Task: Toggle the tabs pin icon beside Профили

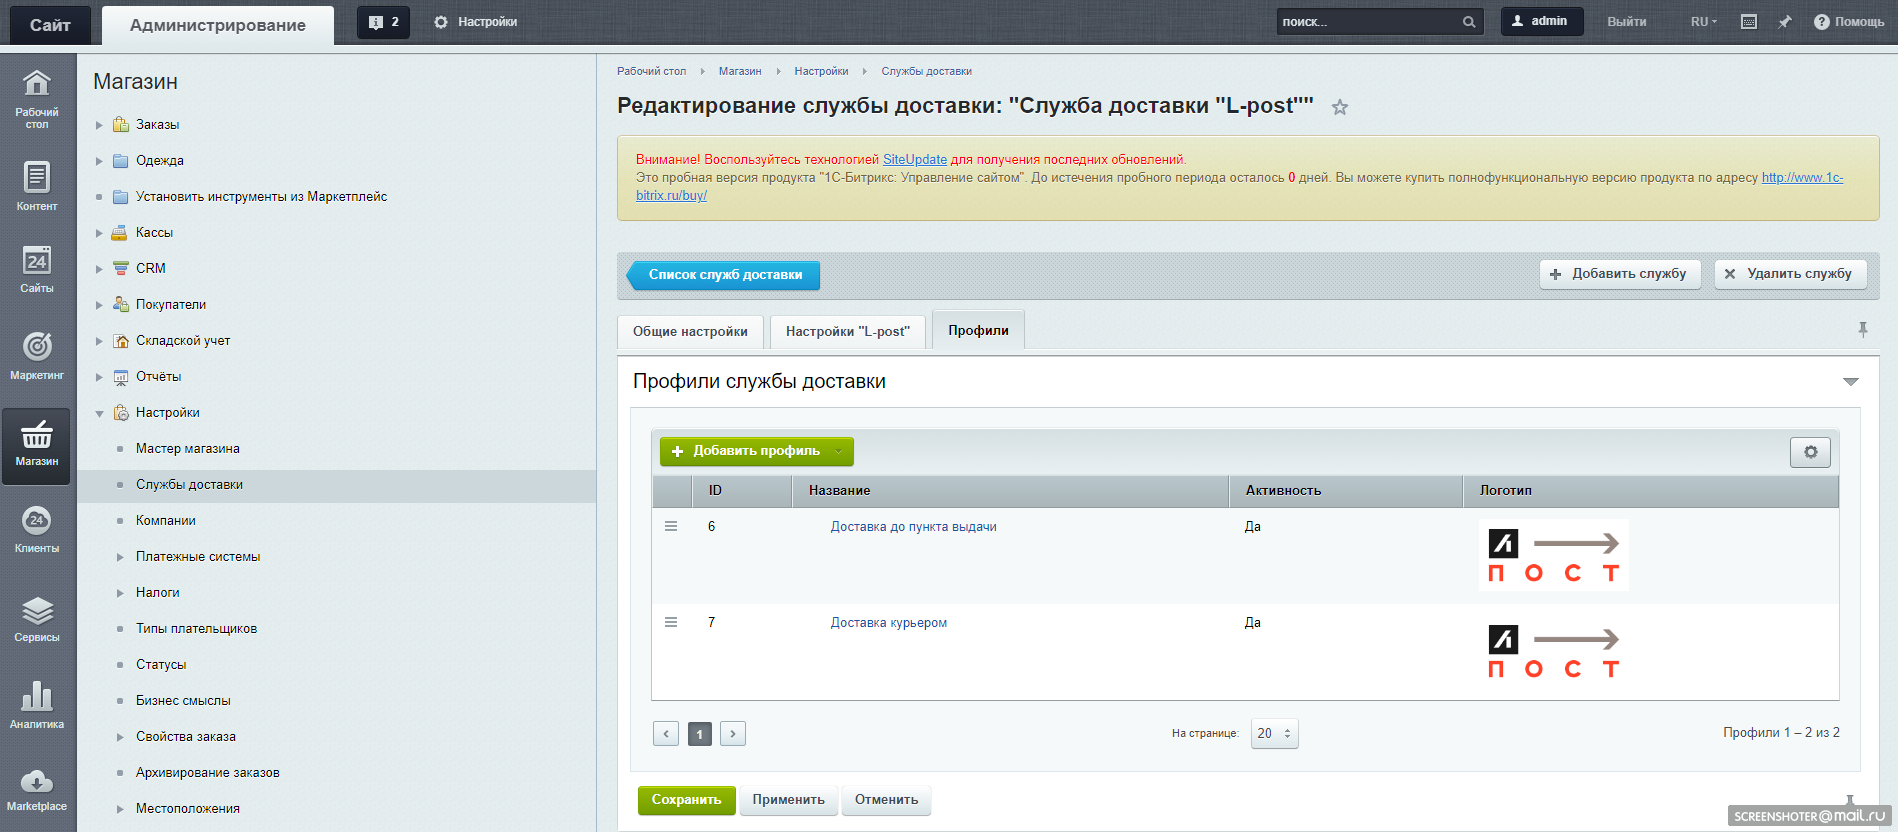Action: pos(1863,329)
